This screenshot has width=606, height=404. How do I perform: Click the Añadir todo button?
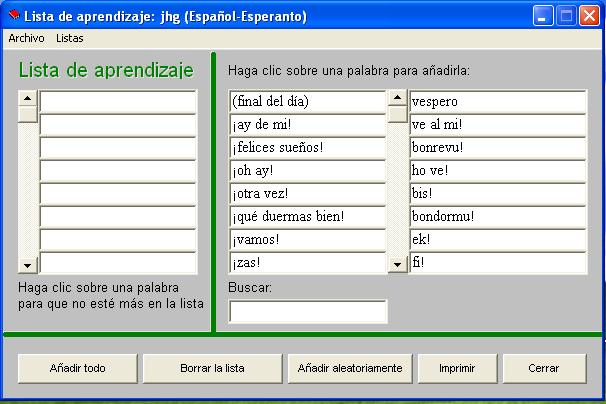coord(78,368)
